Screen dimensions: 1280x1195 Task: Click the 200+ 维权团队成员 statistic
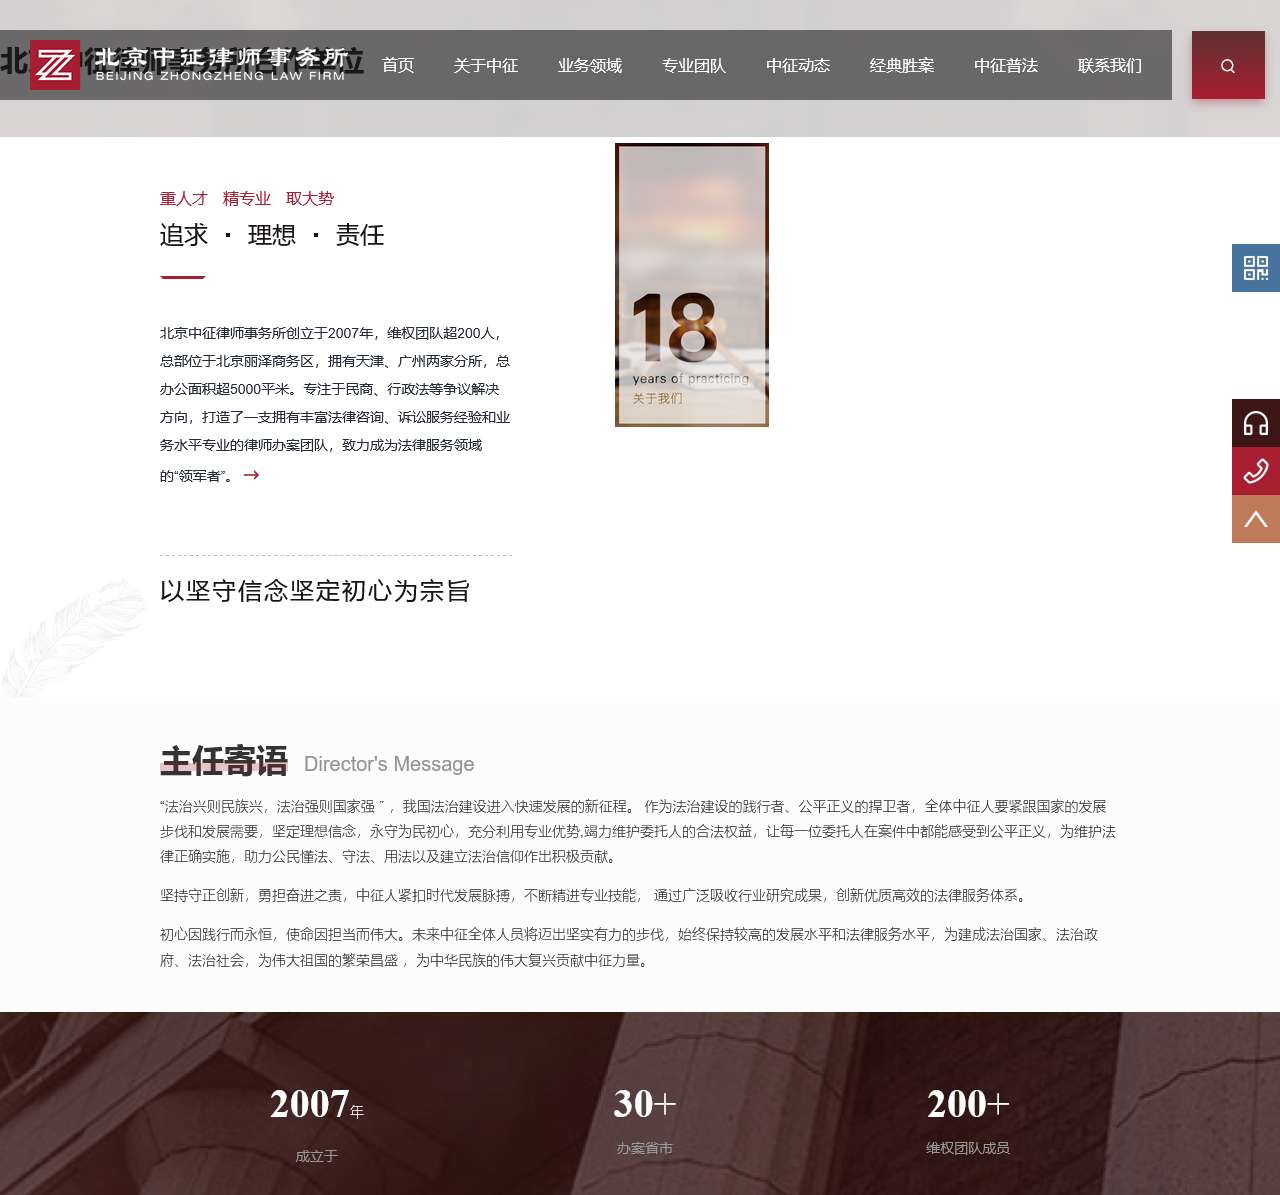(x=968, y=1120)
